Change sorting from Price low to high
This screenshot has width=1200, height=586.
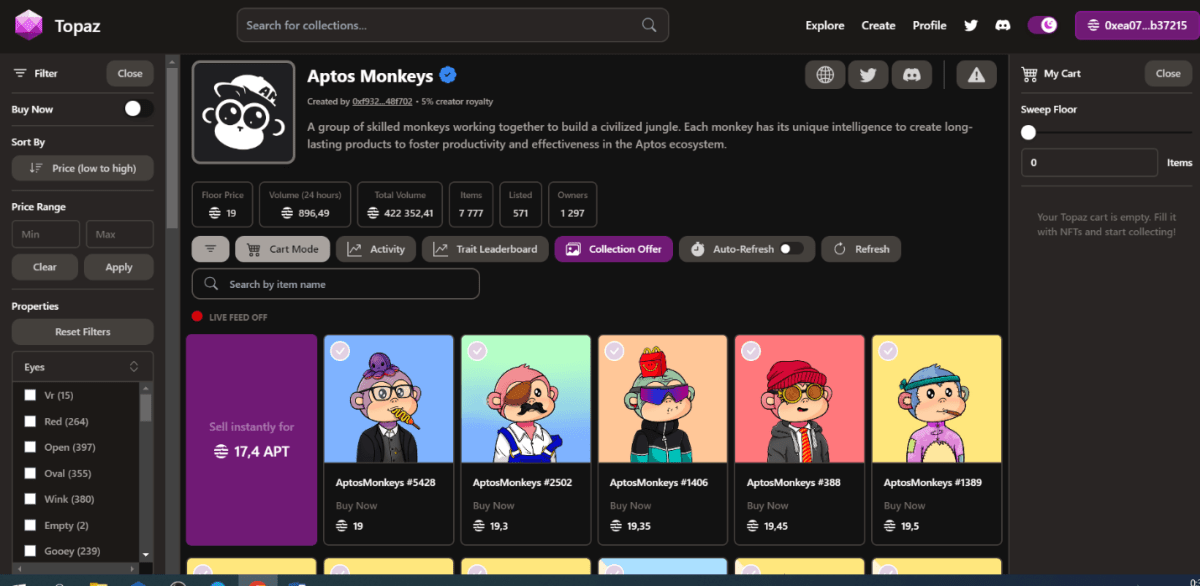[x=82, y=168]
